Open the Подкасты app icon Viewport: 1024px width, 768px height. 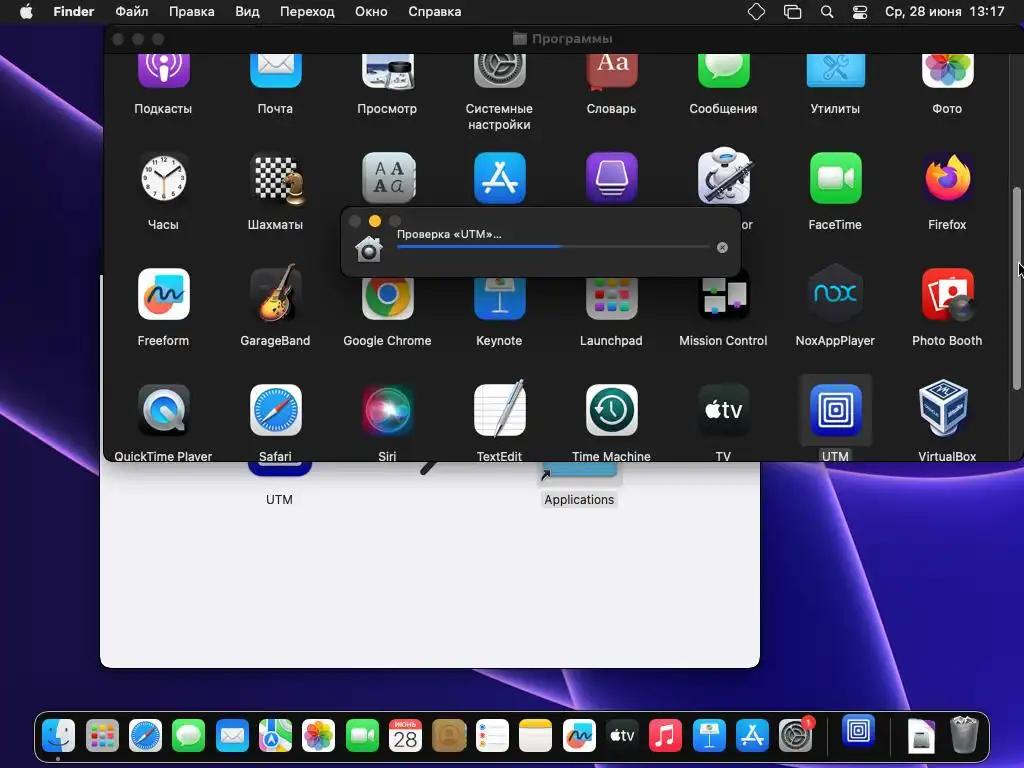click(163, 71)
